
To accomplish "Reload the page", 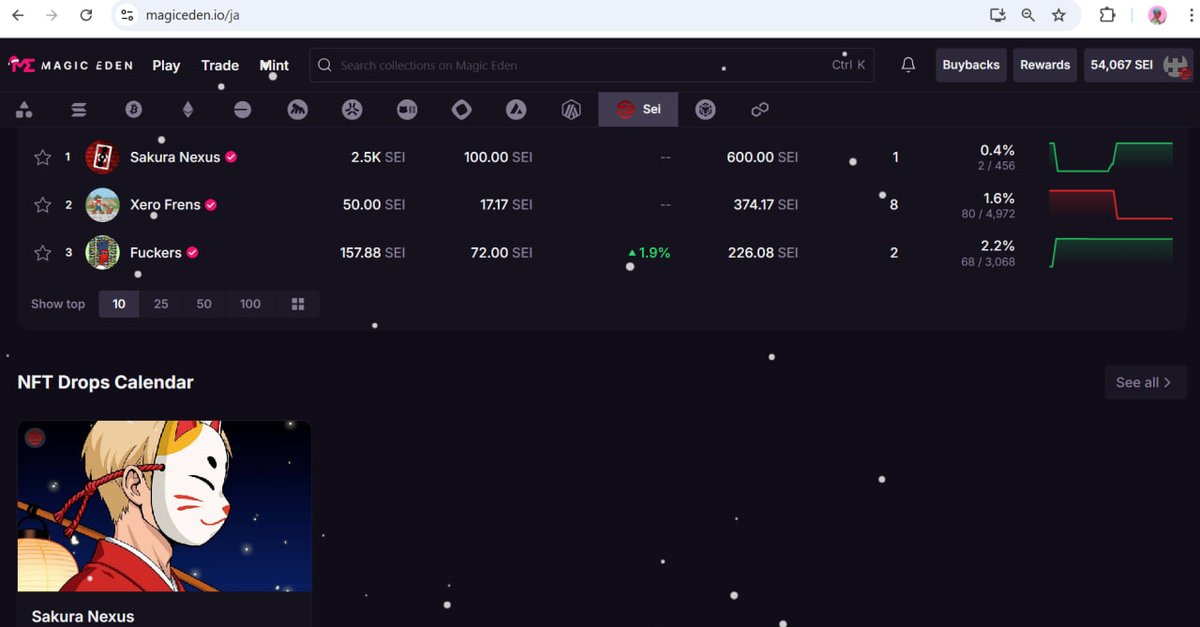I will click(86, 15).
